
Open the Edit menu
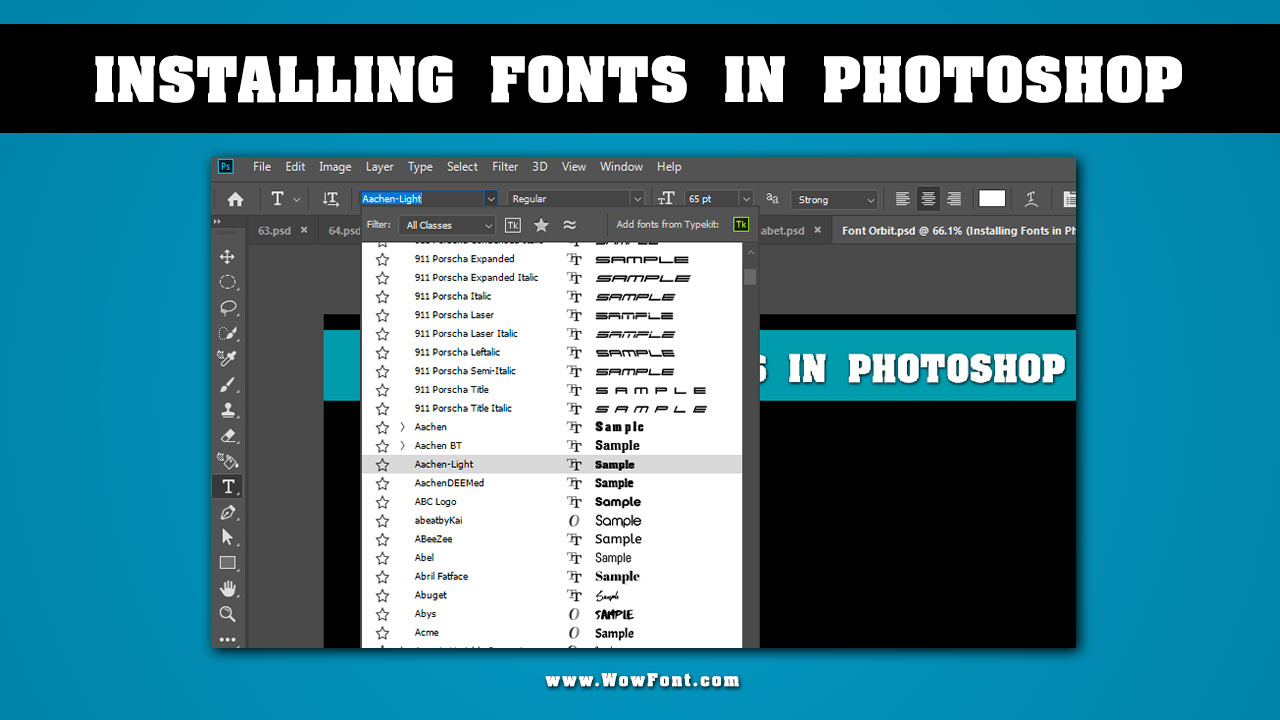pyautogui.click(x=295, y=167)
